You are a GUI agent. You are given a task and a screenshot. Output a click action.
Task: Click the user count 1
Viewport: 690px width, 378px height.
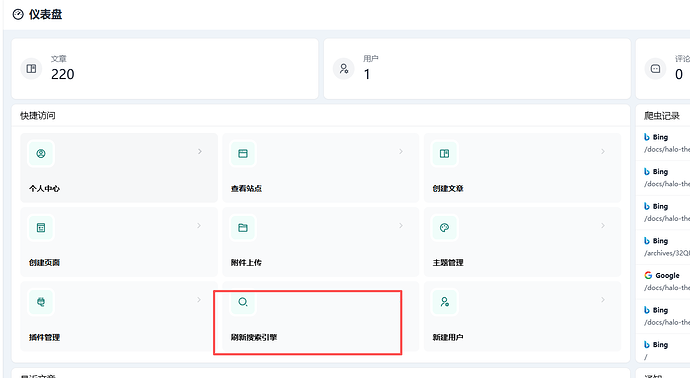pos(367,74)
